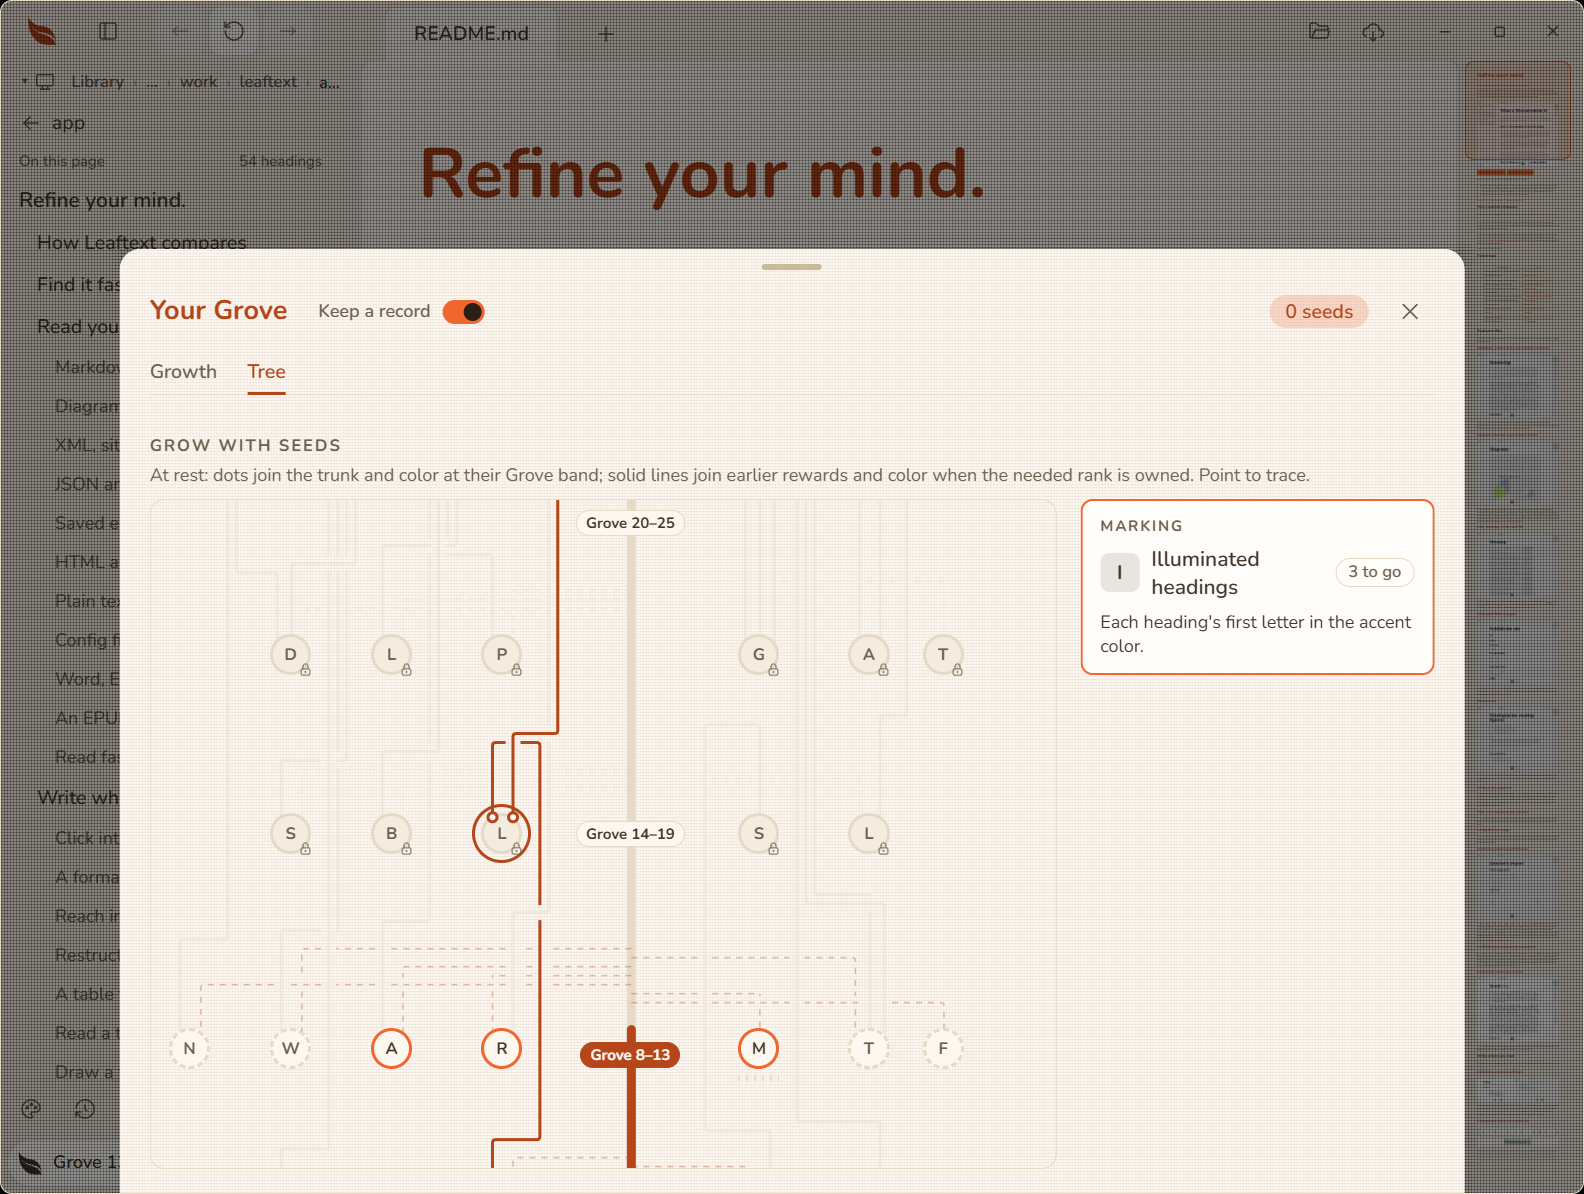
Task: Click the 3 to go badge
Action: [x=1374, y=572]
